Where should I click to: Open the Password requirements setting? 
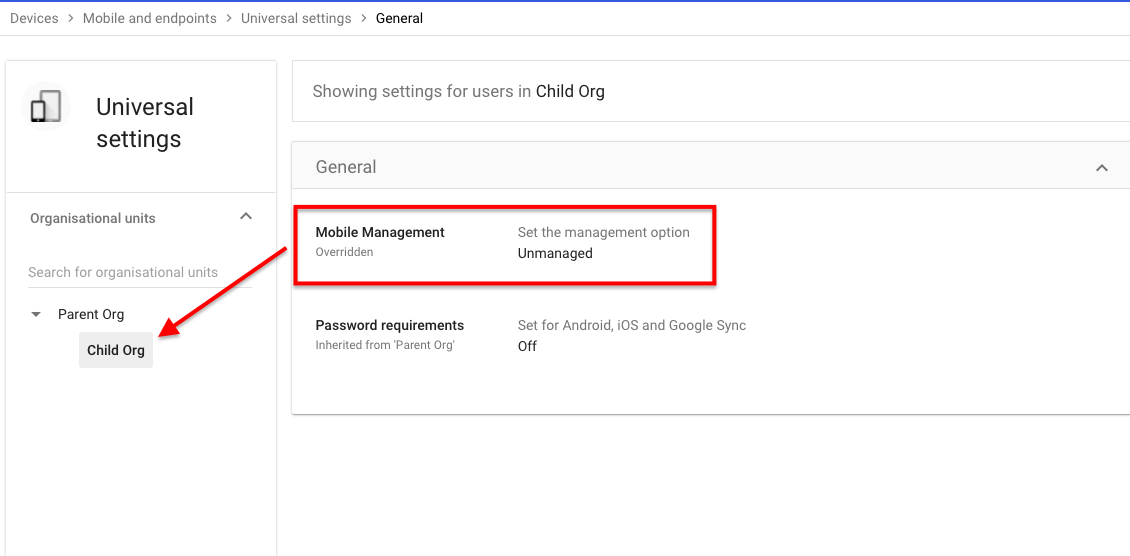(x=390, y=325)
